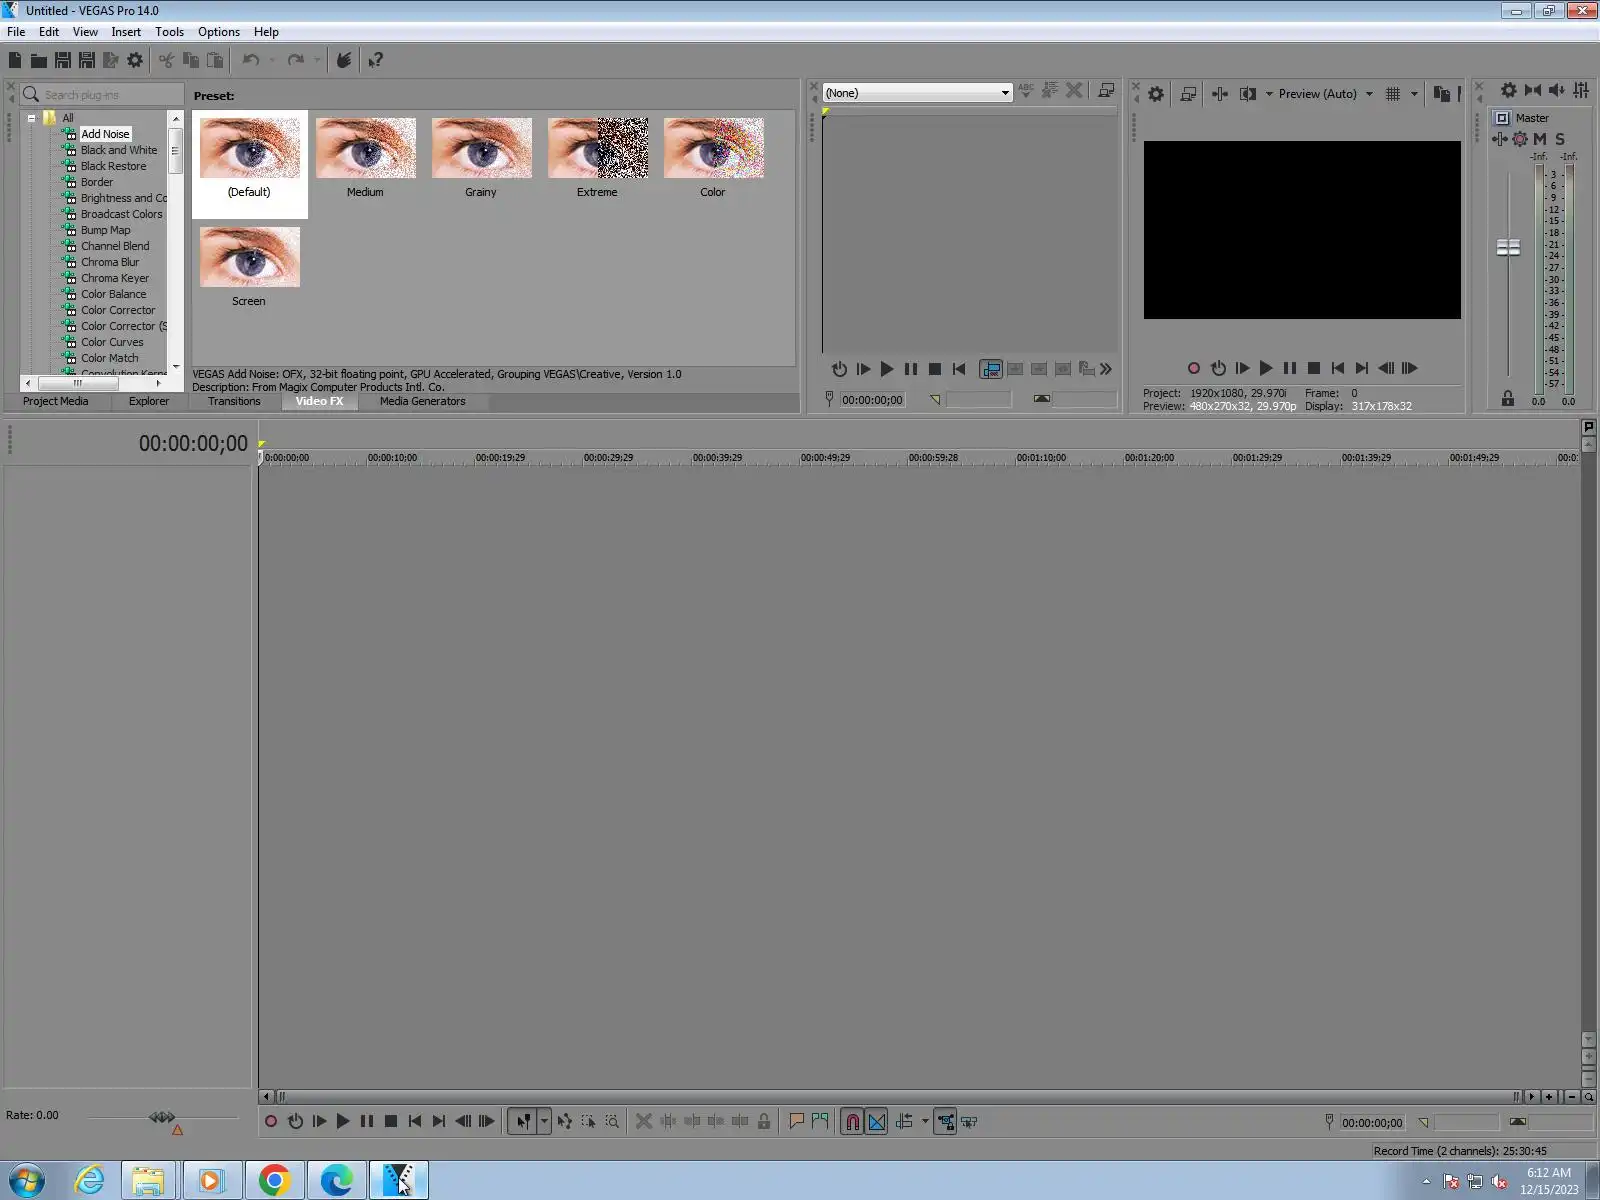This screenshot has height=1200, width=1600.
Task: Open Preview (Auto) quality dropdown
Action: tap(1325, 93)
